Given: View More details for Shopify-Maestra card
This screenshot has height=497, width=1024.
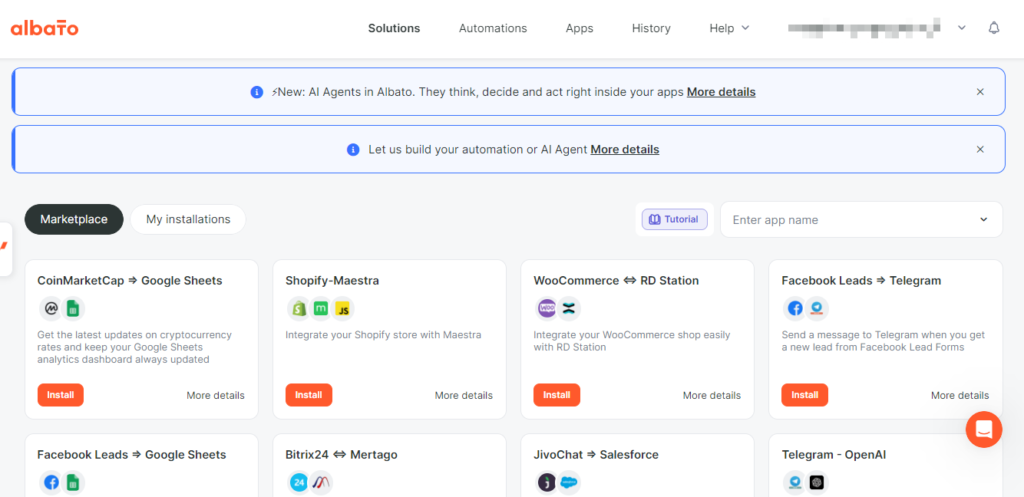Looking at the screenshot, I should [464, 395].
